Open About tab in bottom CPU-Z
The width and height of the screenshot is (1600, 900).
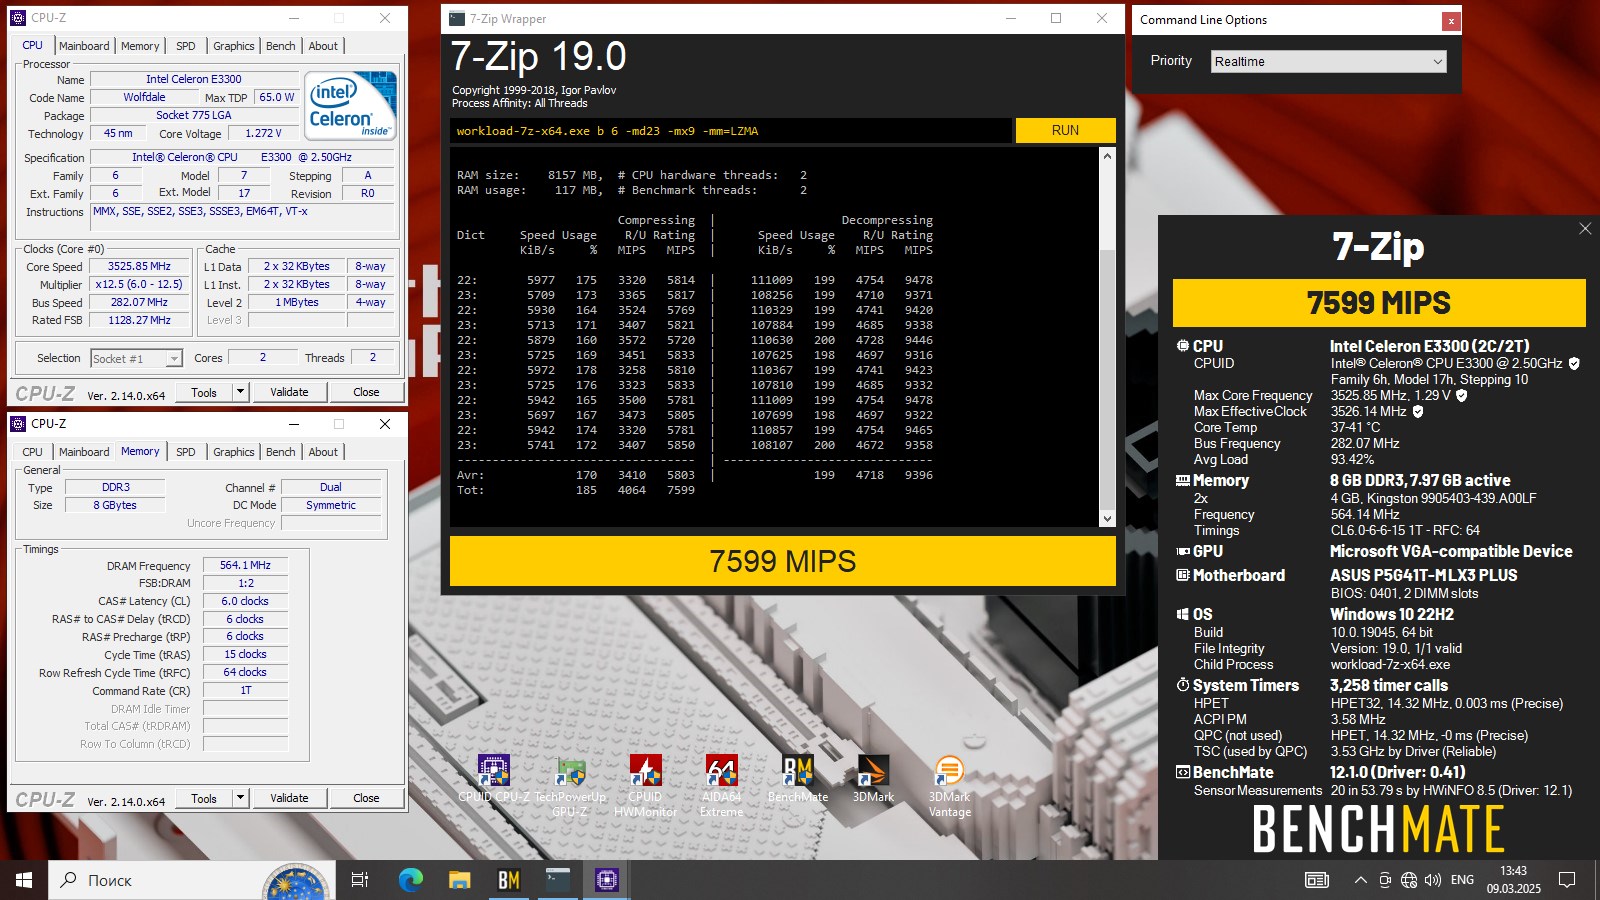323,452
